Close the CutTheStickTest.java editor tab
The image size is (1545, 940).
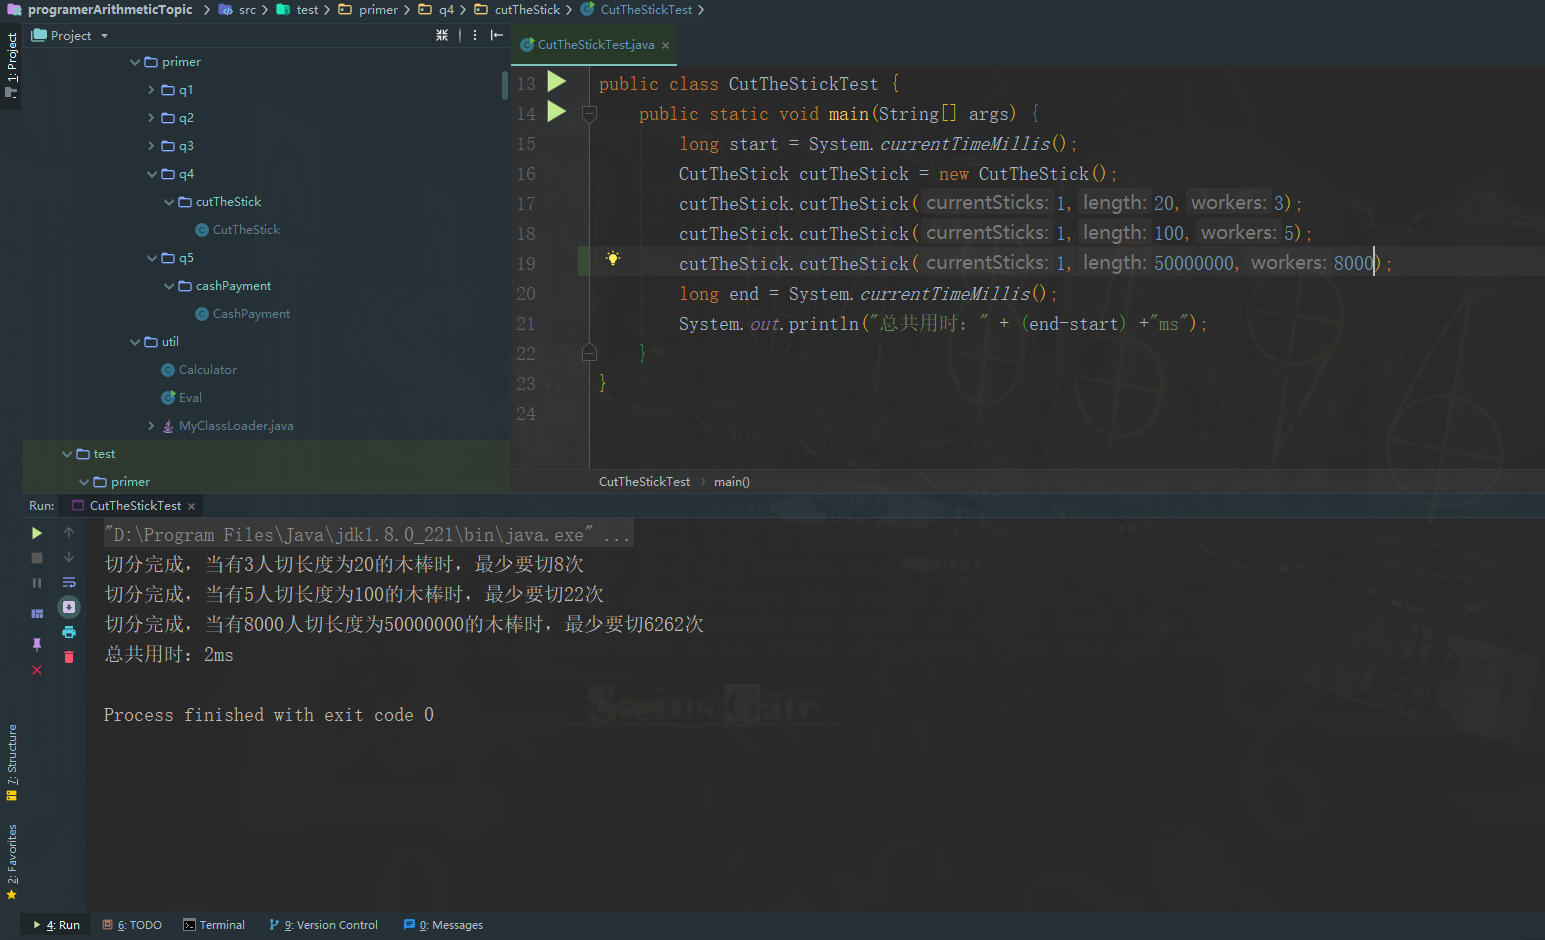(665, 45)
